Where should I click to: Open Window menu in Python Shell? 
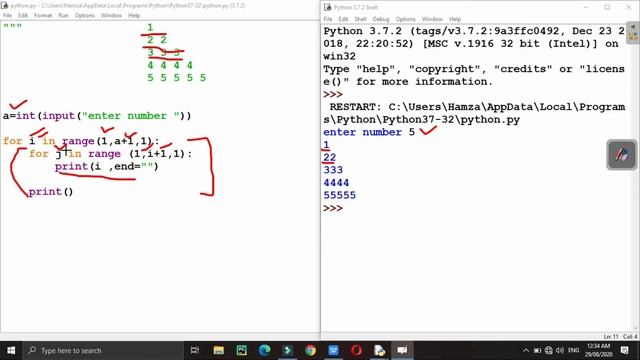[x=432, y=19]
